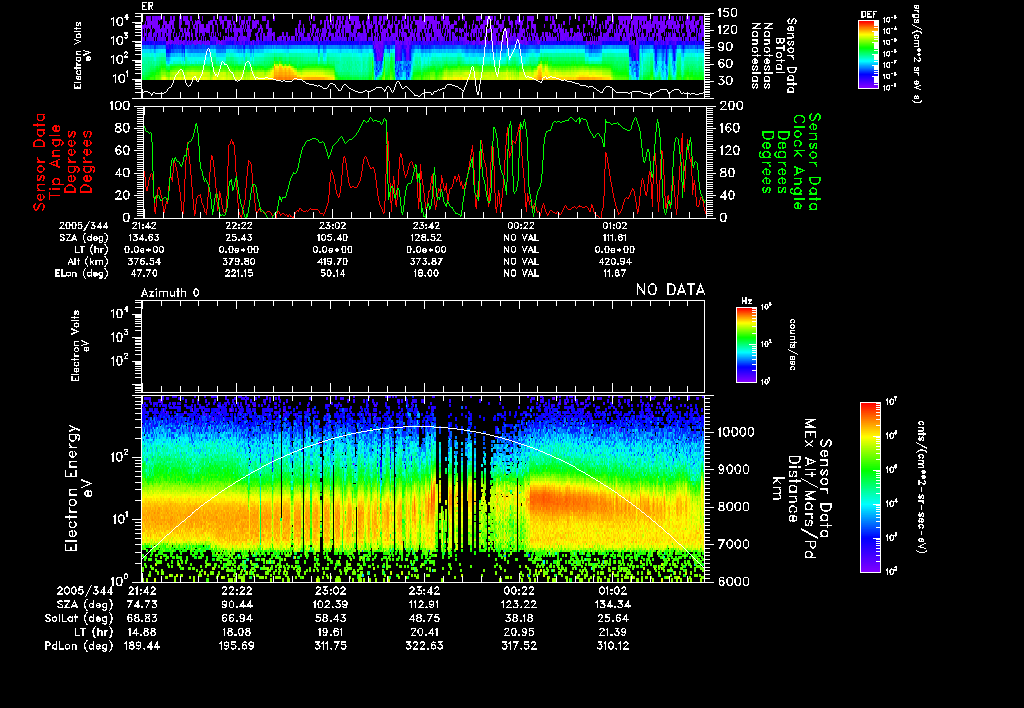Image resolution: width=1024 pixels, height=708 pixels.
Task: Select the SZA value 134.34
Action: pyautogui.click(x=613, y=604)
